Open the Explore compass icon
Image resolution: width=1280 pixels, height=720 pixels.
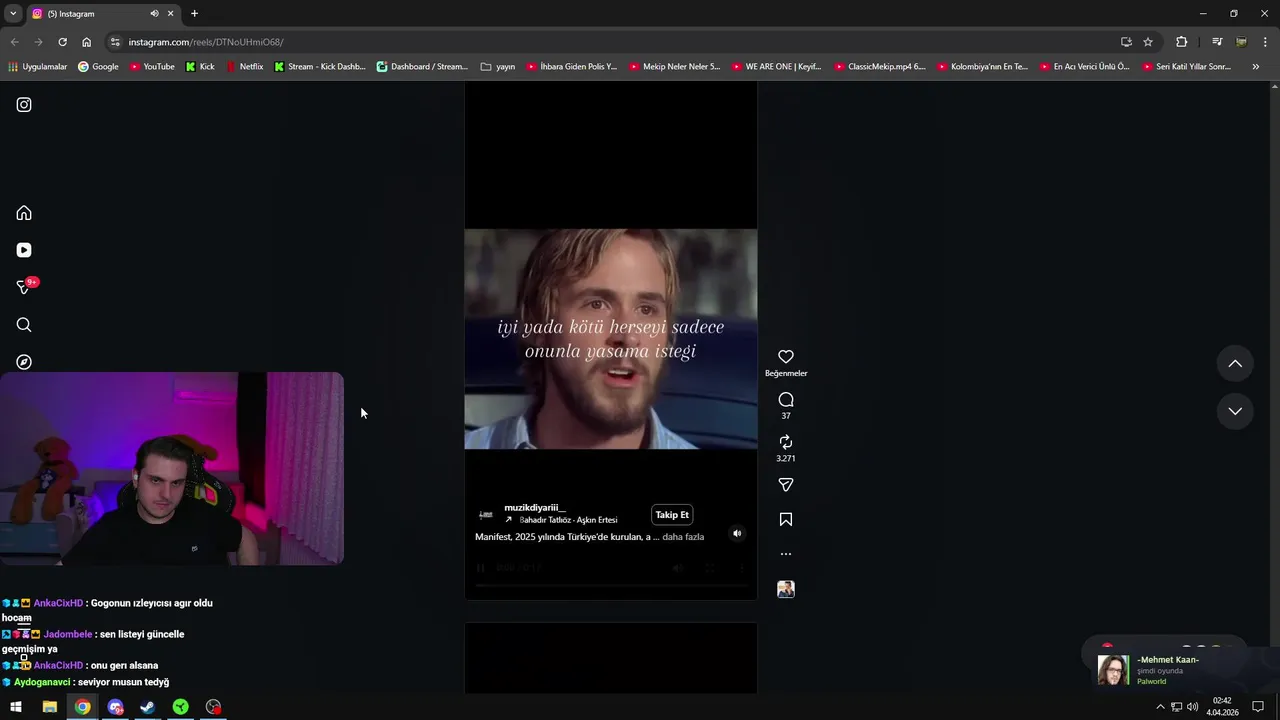[24, 362]
